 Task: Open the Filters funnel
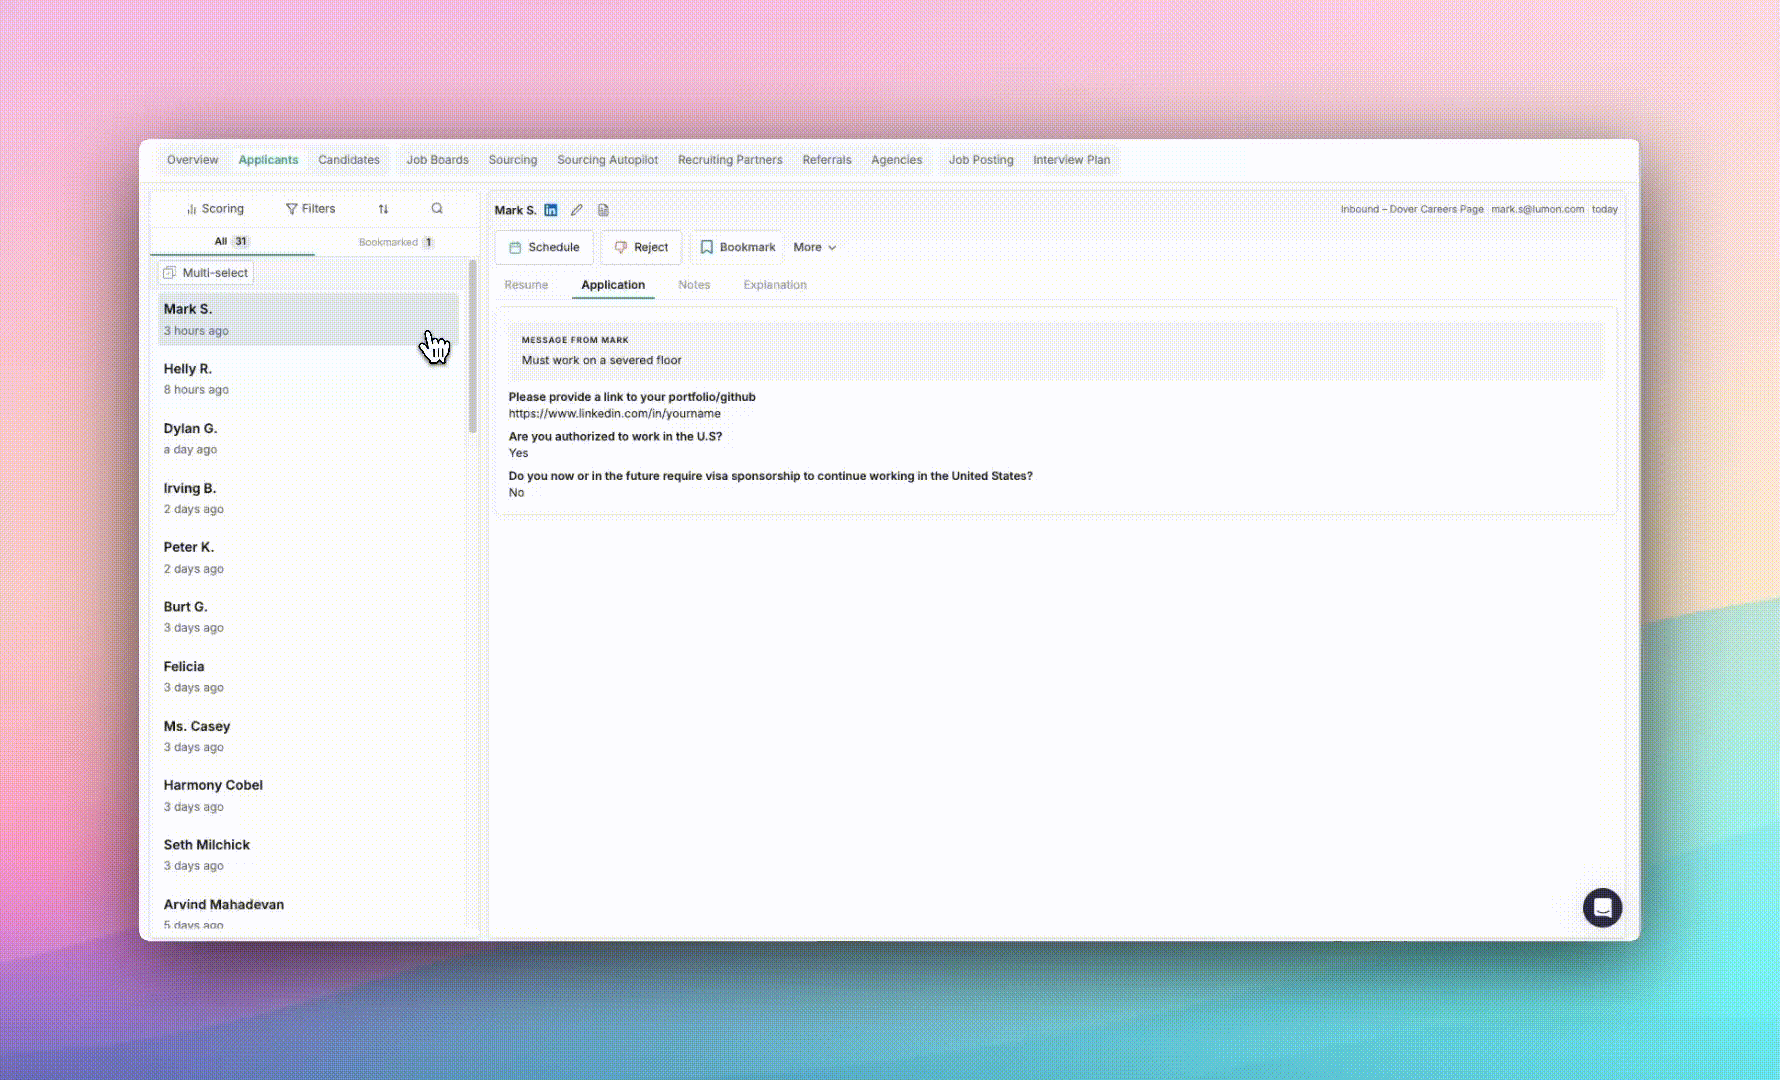click(310, 209)
